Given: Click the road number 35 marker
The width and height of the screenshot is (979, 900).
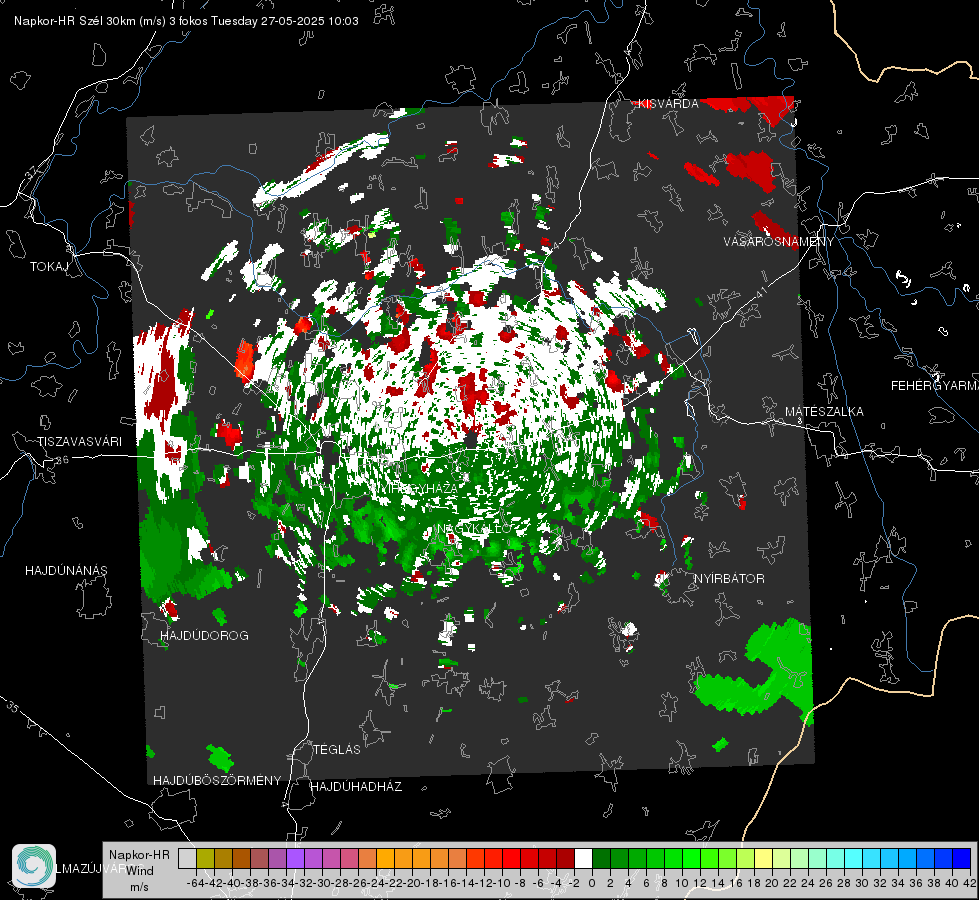Looking at the screenshot, I should [x=12, y=707].
